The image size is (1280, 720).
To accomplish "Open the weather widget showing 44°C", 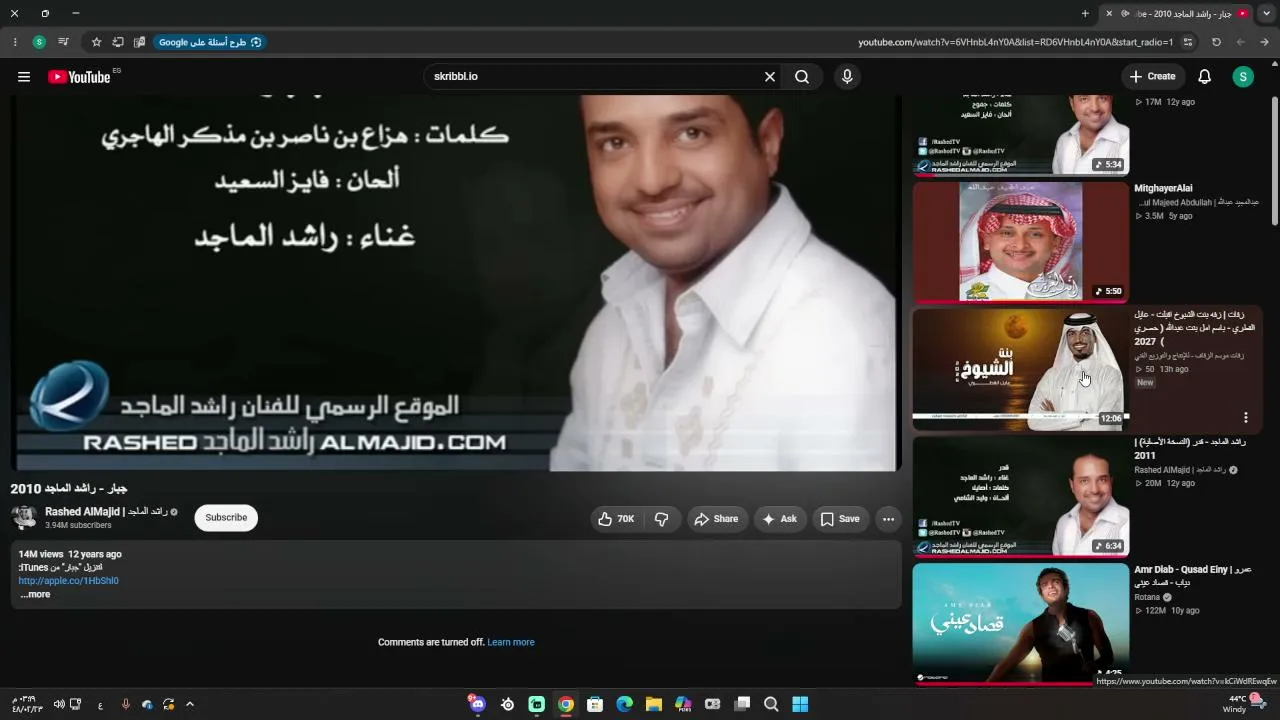I will pos(1243,704).
